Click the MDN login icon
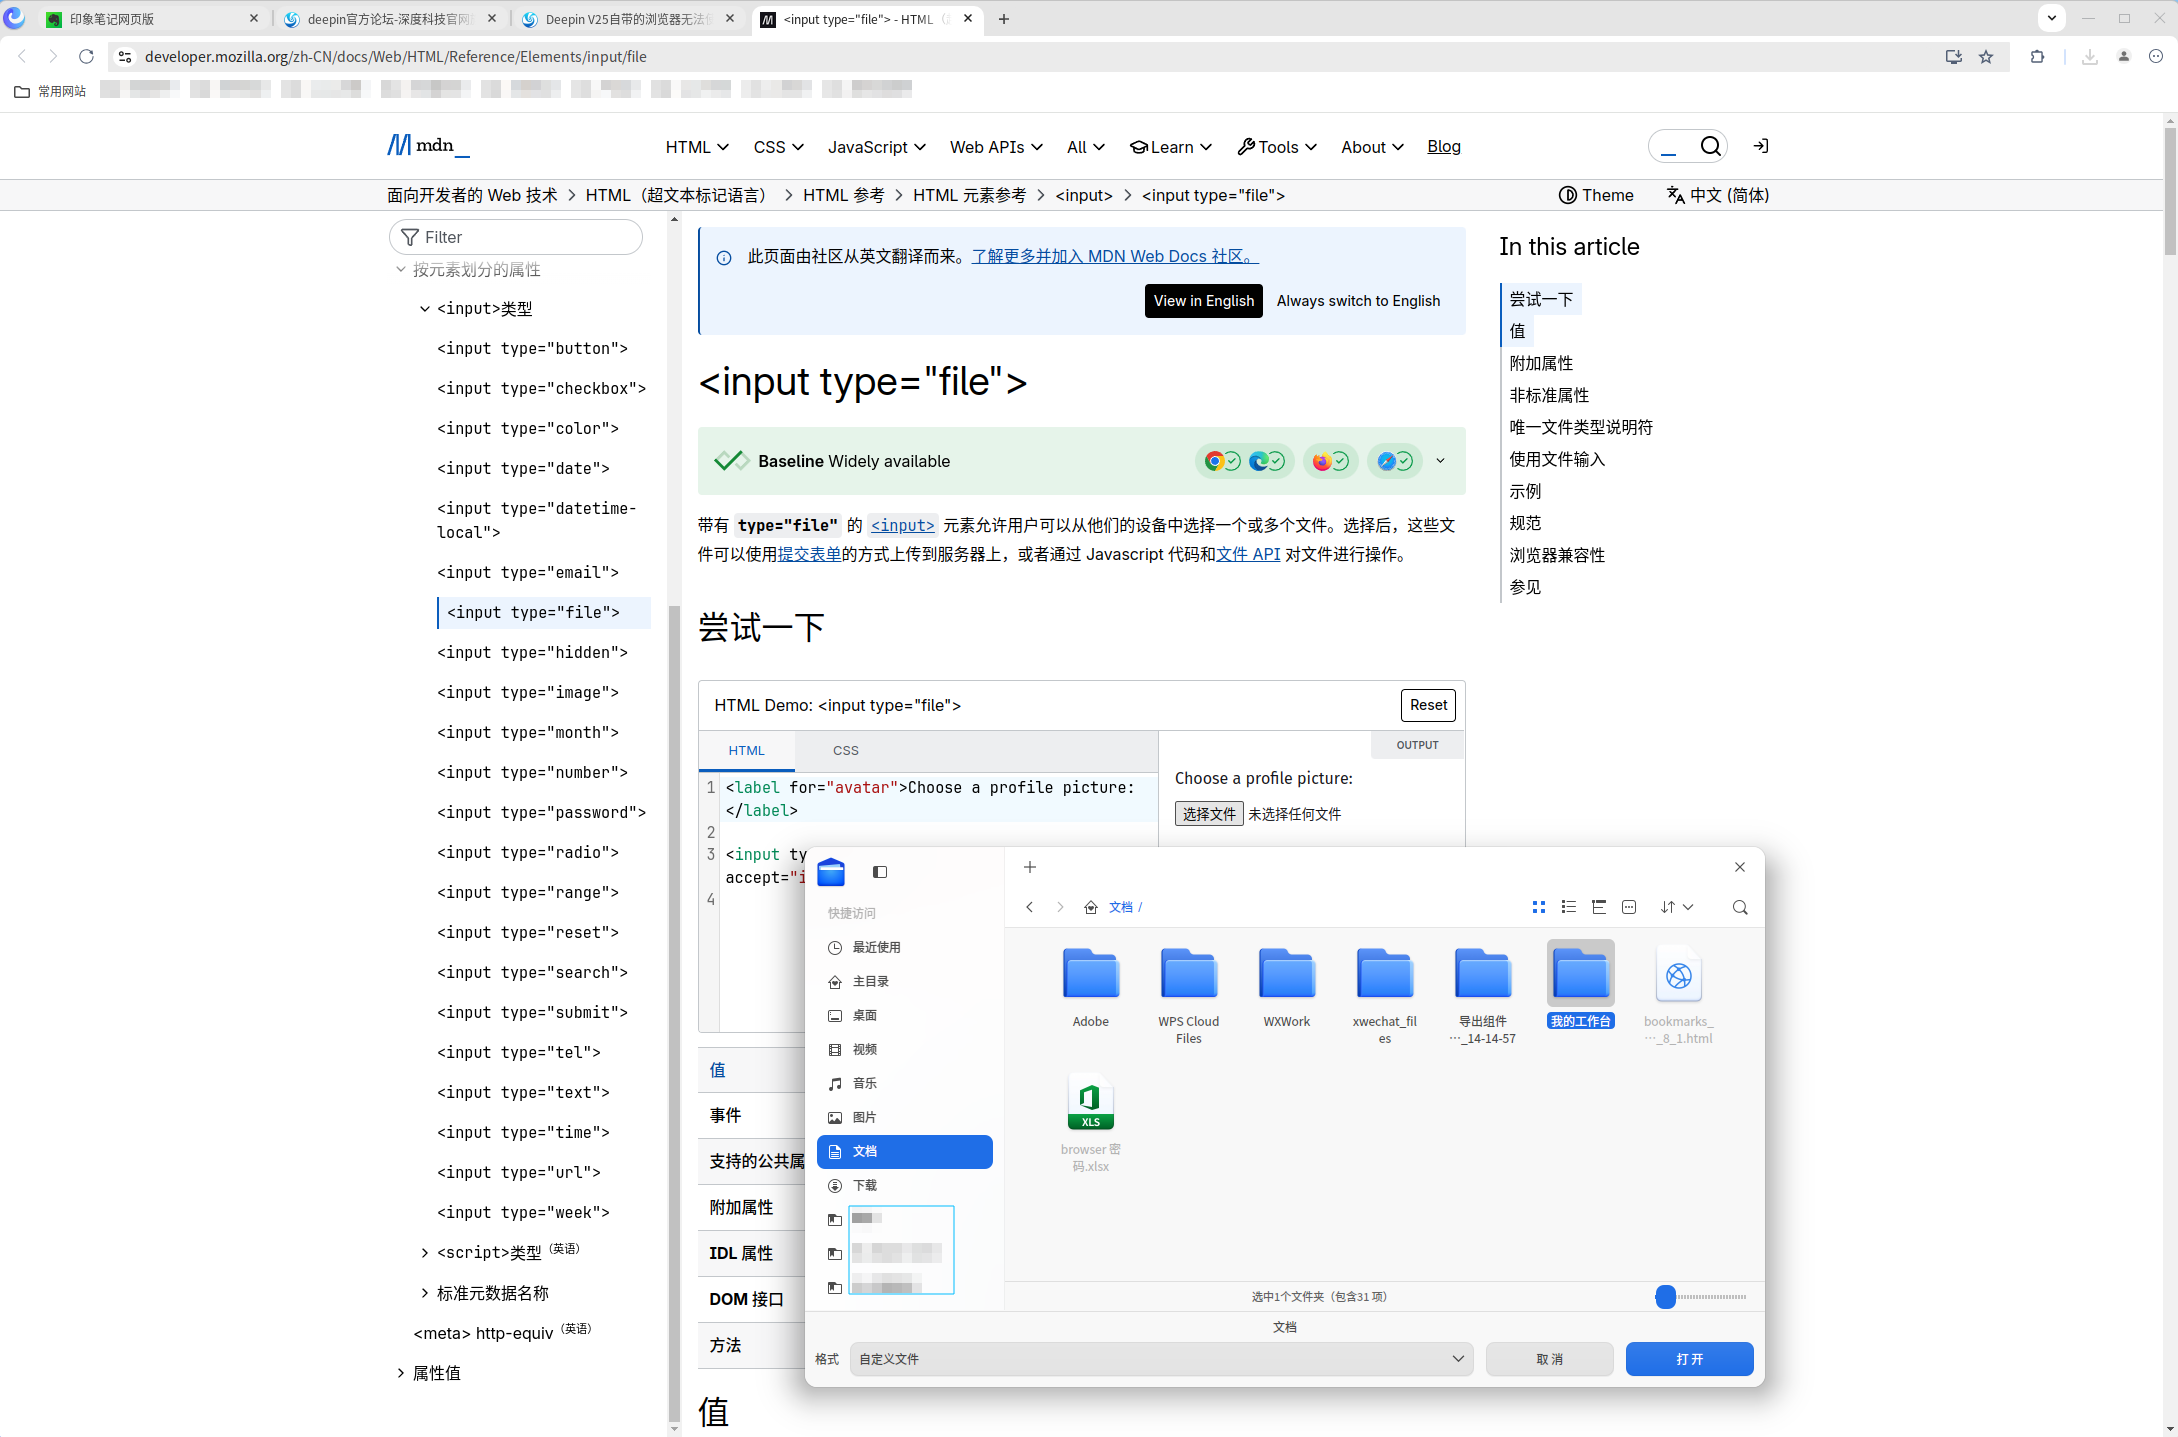 pos(1761,147)
